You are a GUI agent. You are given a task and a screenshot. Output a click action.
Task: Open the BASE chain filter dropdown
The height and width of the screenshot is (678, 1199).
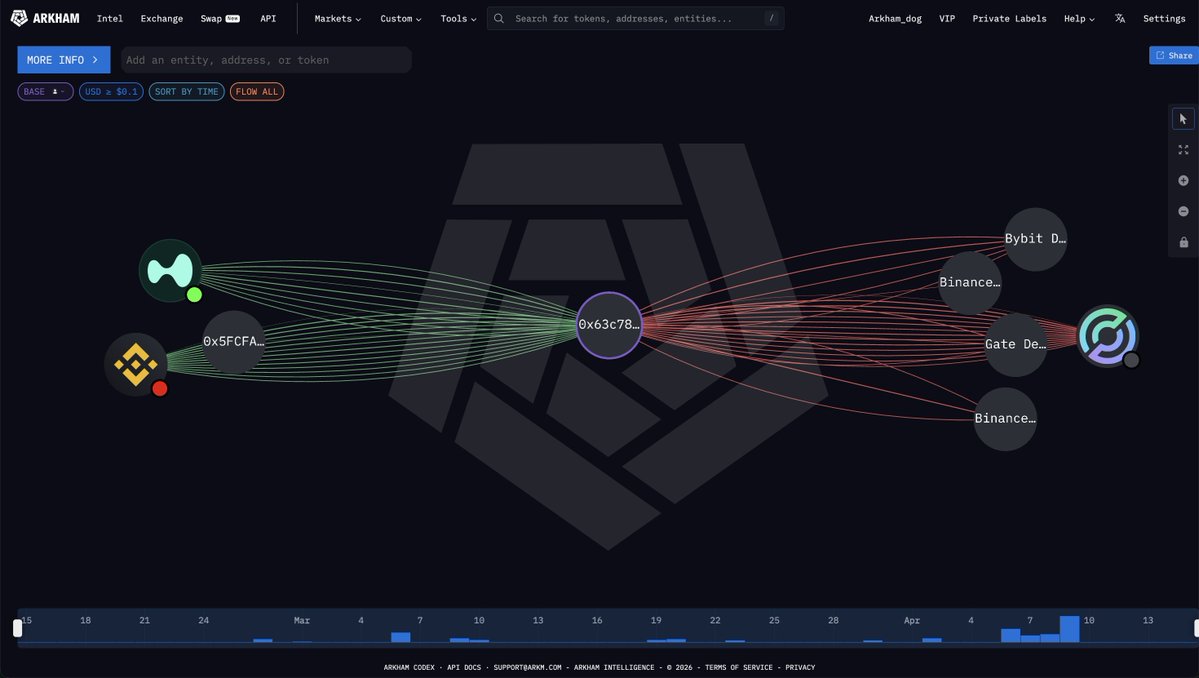(x=45, y=92)
